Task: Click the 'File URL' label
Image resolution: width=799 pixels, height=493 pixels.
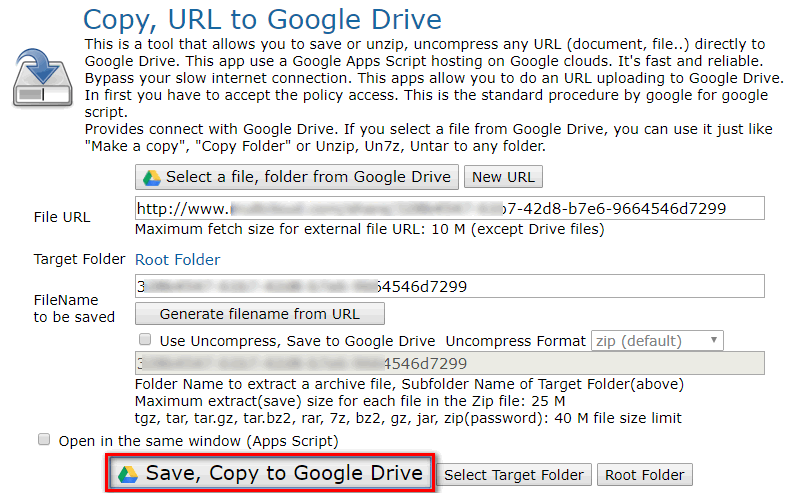Action: point(62,217)
